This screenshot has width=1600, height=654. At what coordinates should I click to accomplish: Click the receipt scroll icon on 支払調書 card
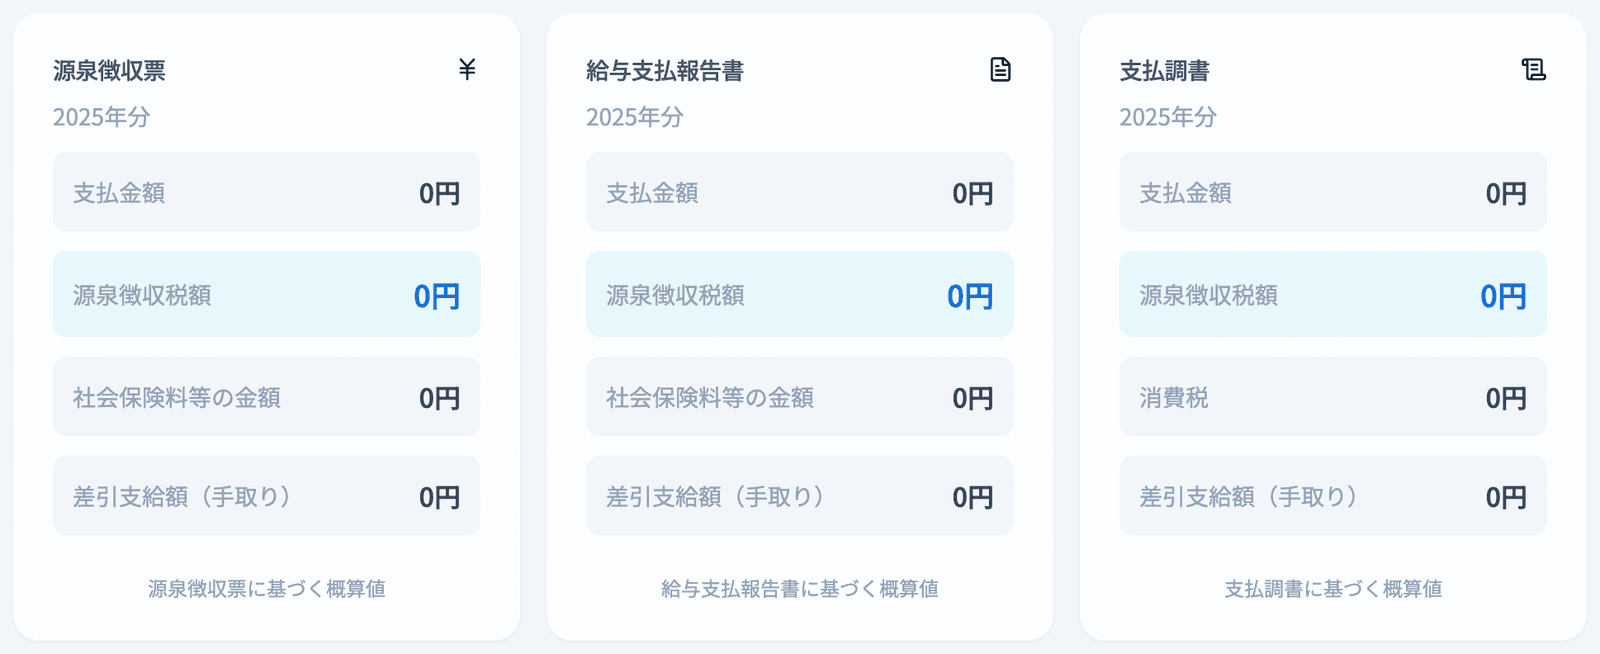point(1533,69)
